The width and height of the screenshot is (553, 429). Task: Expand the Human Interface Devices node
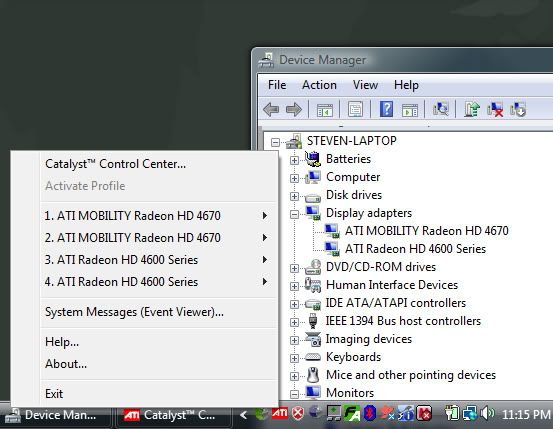tap(294, 286)
